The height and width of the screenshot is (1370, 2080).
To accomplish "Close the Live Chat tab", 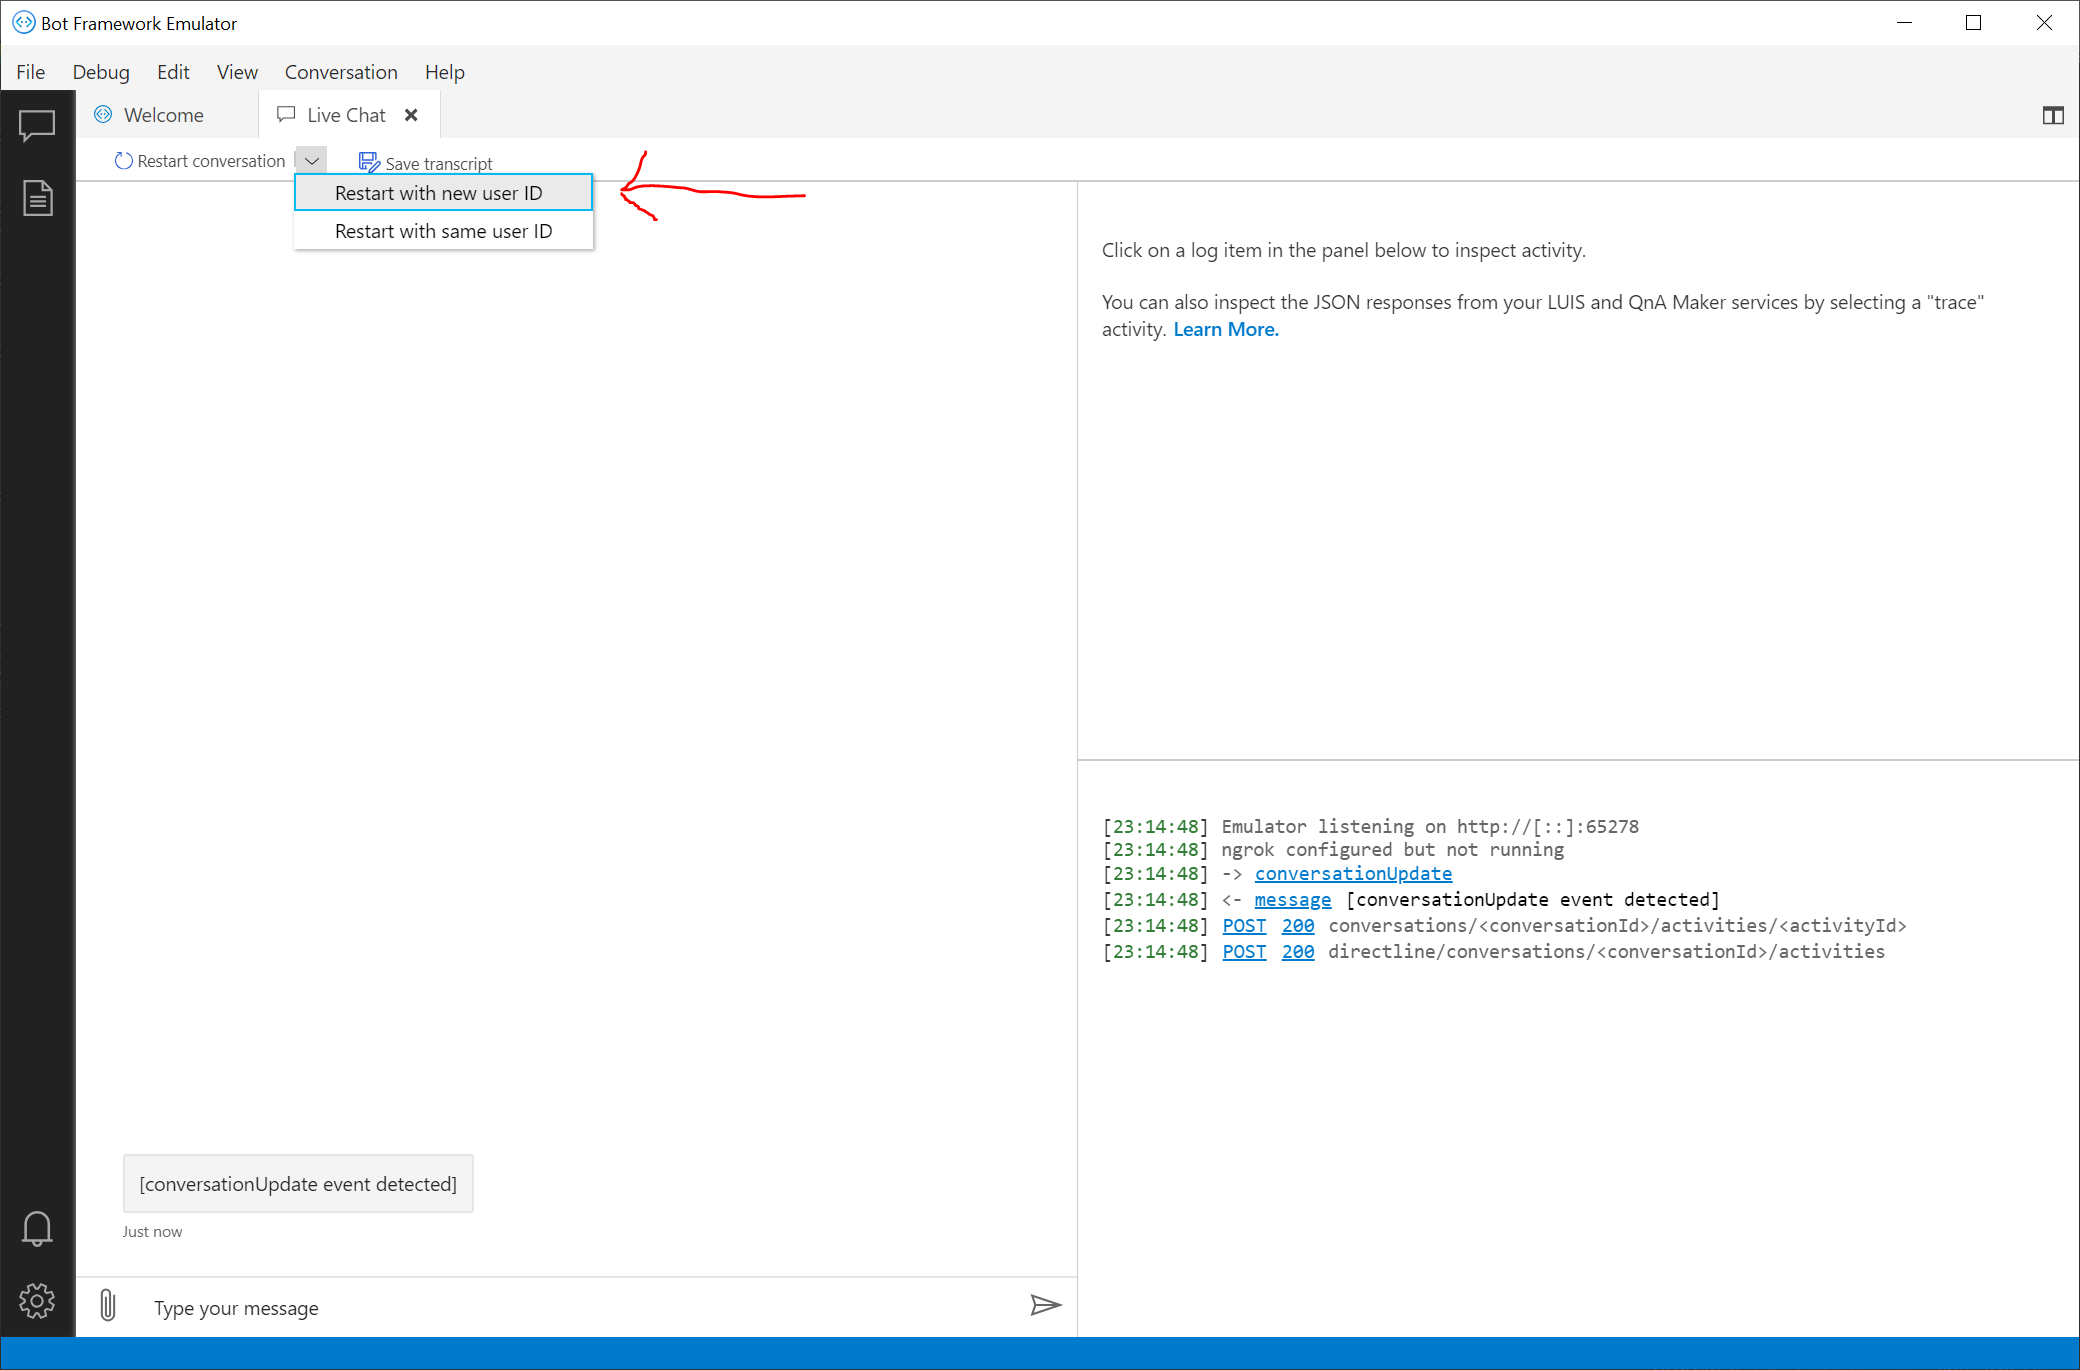I will coord(411,114).
